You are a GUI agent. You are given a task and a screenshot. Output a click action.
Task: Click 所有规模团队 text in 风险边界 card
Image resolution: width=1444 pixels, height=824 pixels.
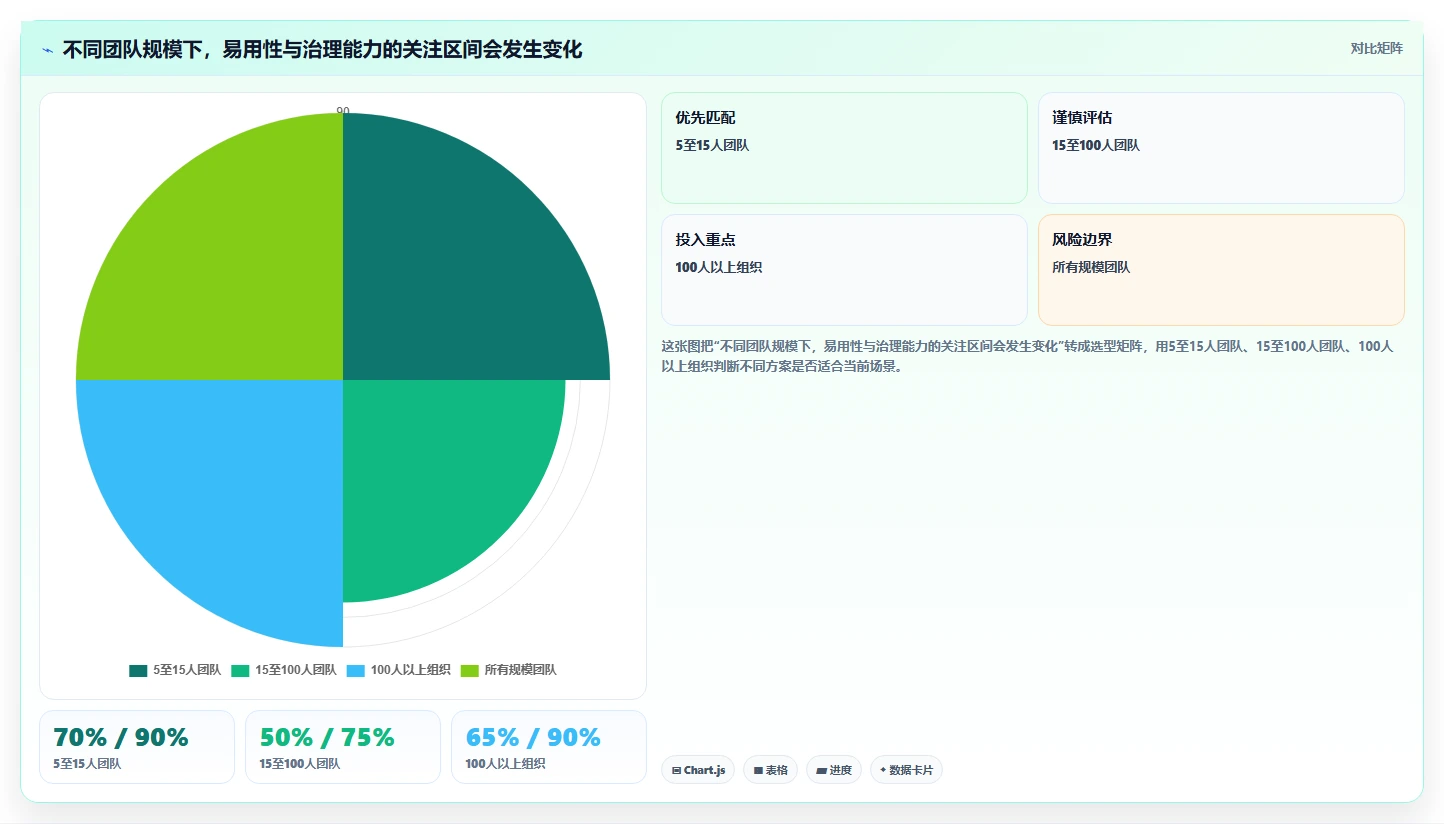1091,267
